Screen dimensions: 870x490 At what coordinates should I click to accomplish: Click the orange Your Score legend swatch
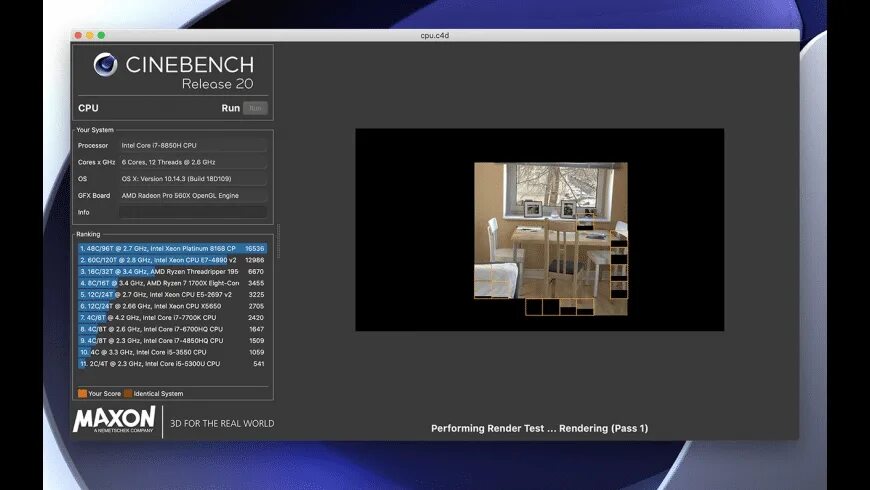[x=82, y=393]
